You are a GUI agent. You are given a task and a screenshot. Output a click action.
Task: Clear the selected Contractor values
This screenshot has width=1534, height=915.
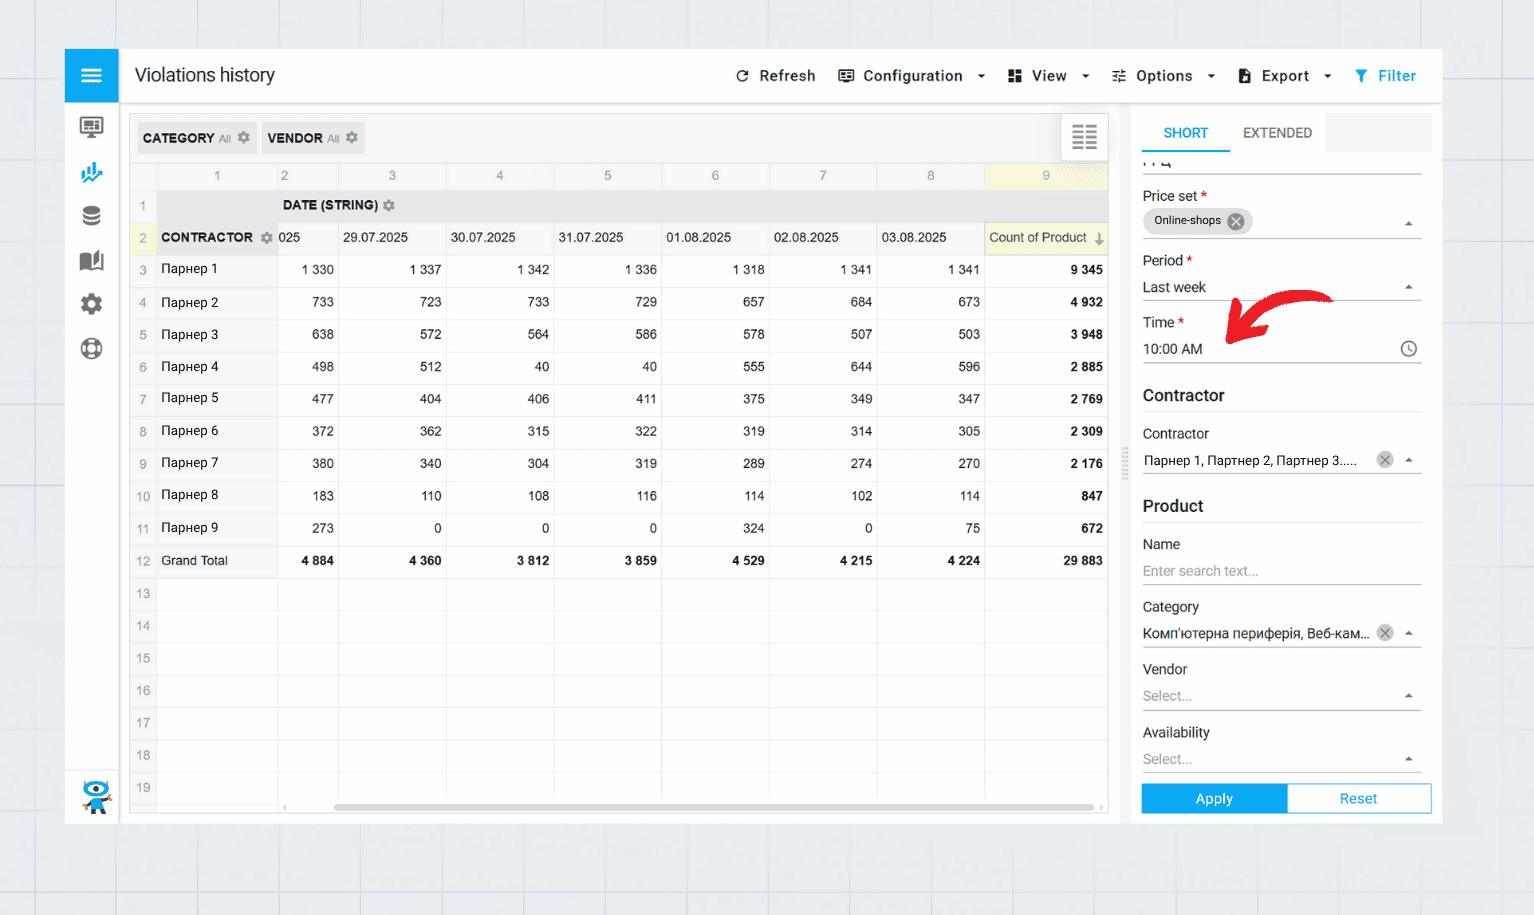point(1384,459)
